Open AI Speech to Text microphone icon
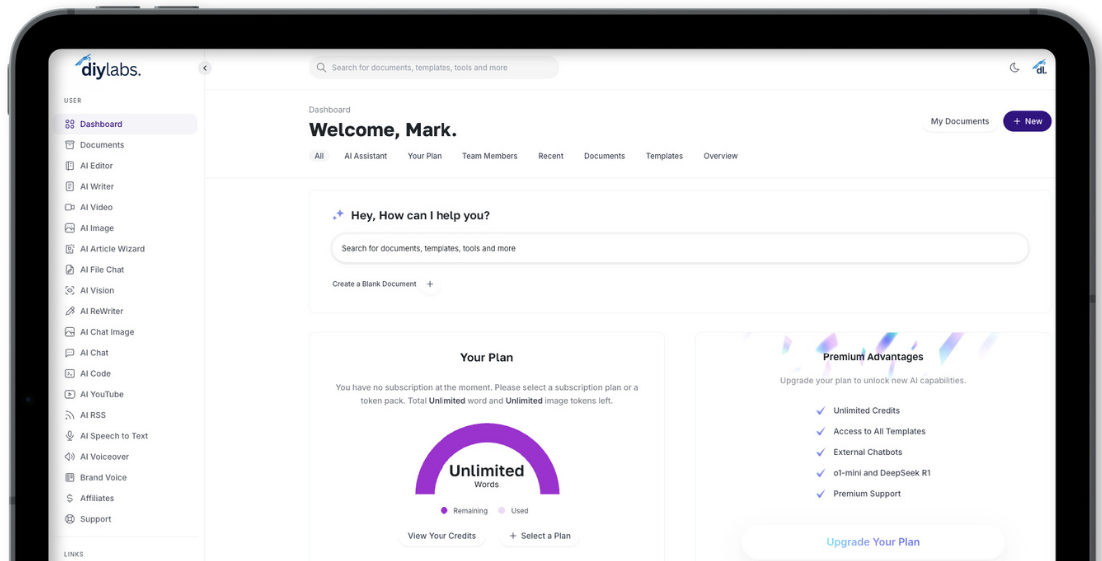Image resolution: width=1102 pixels, height=561 pixels. tap(70, 436)
